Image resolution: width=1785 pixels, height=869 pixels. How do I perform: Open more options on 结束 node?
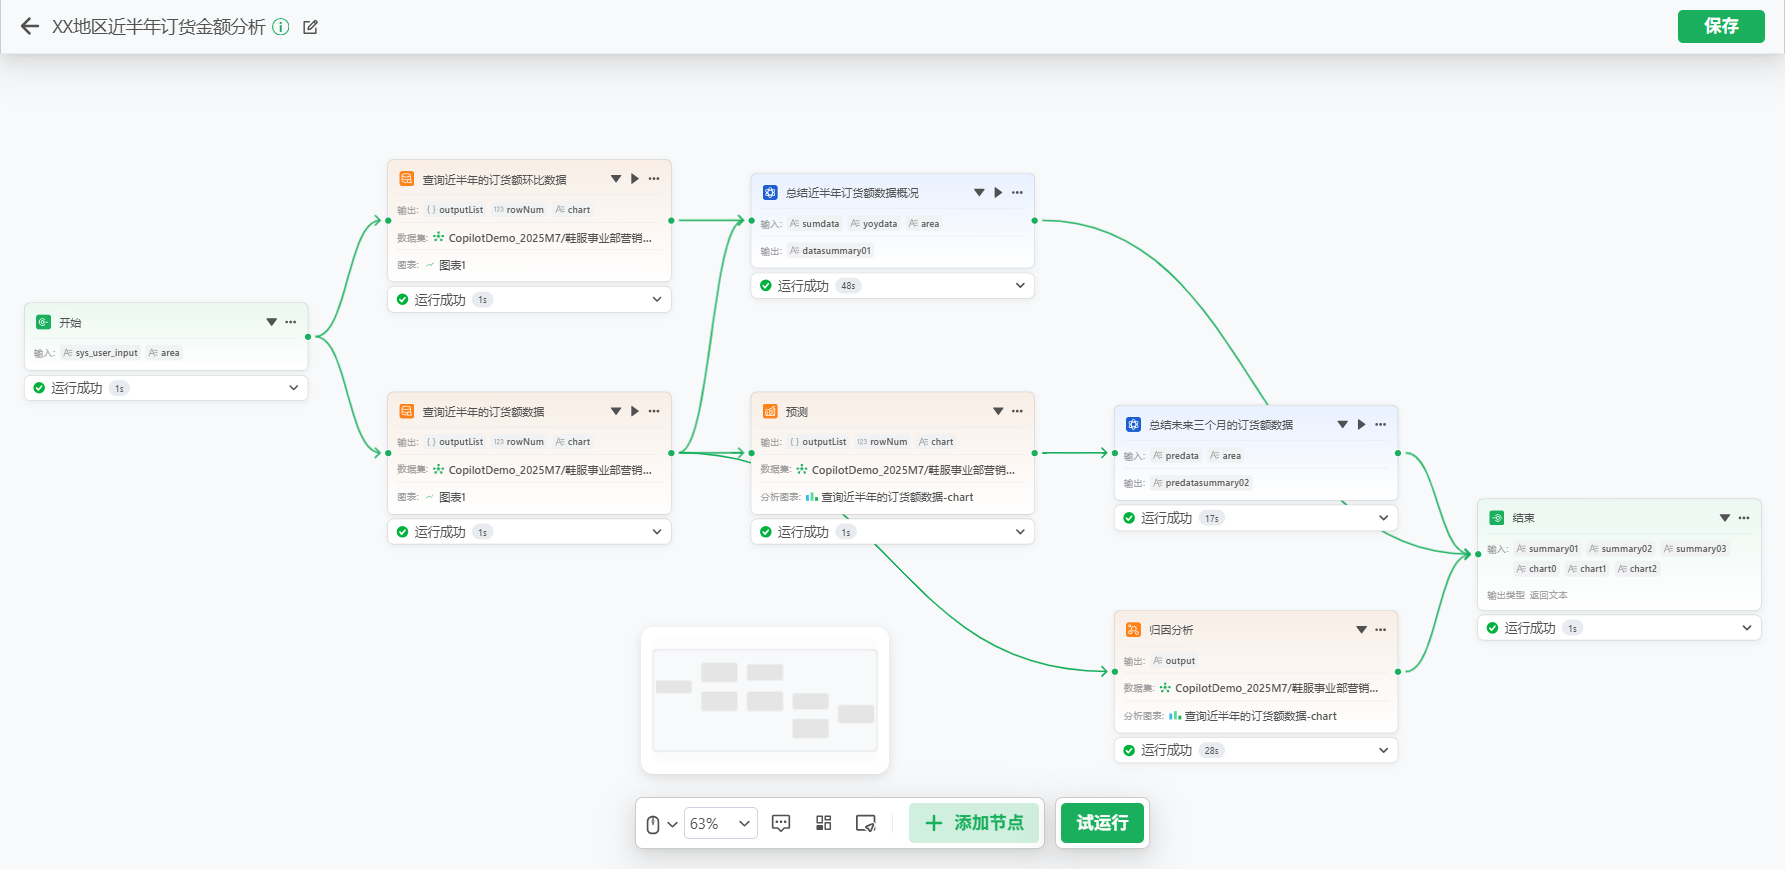click(x=1744, y=518)
